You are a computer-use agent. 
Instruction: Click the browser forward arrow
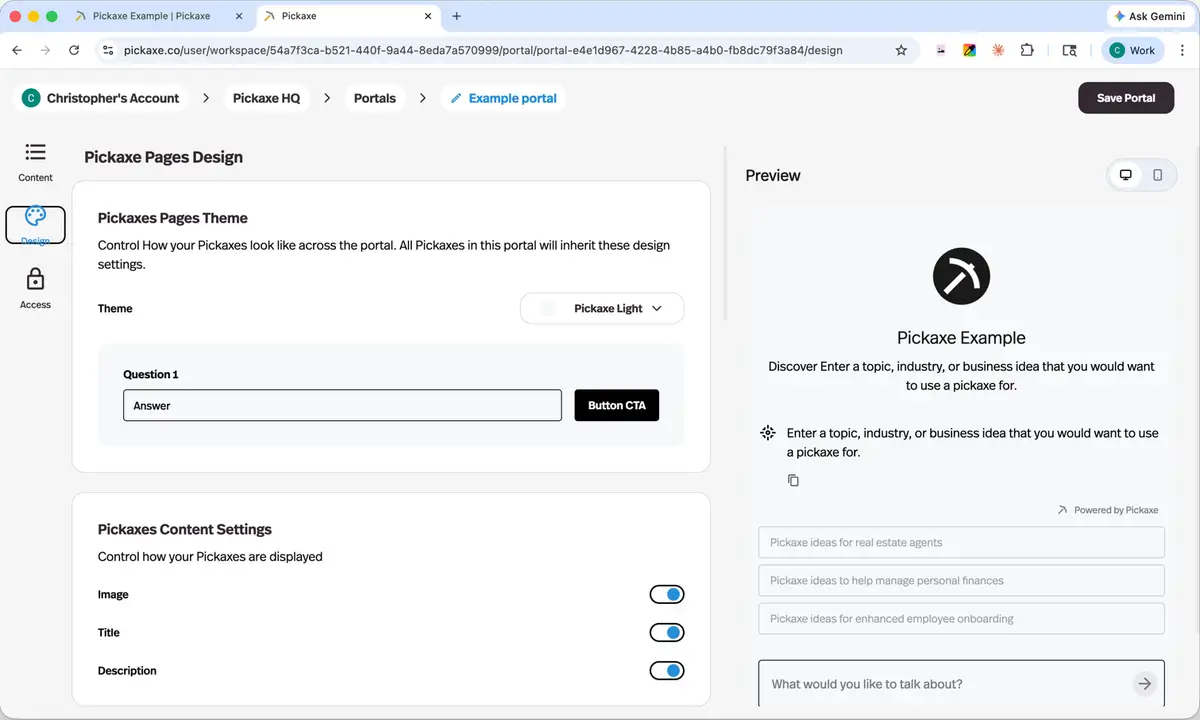coord(45,50)
